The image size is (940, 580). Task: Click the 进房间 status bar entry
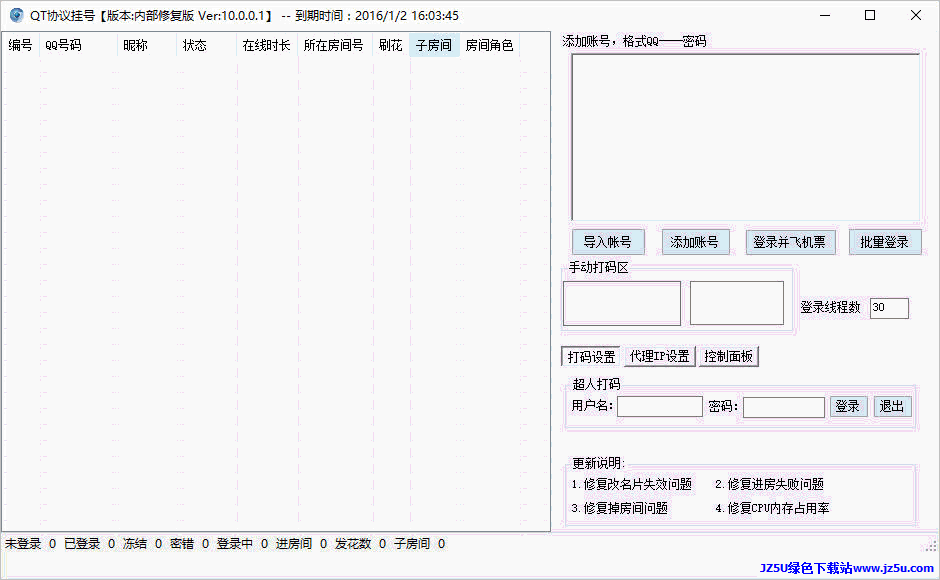coord(302,544)
